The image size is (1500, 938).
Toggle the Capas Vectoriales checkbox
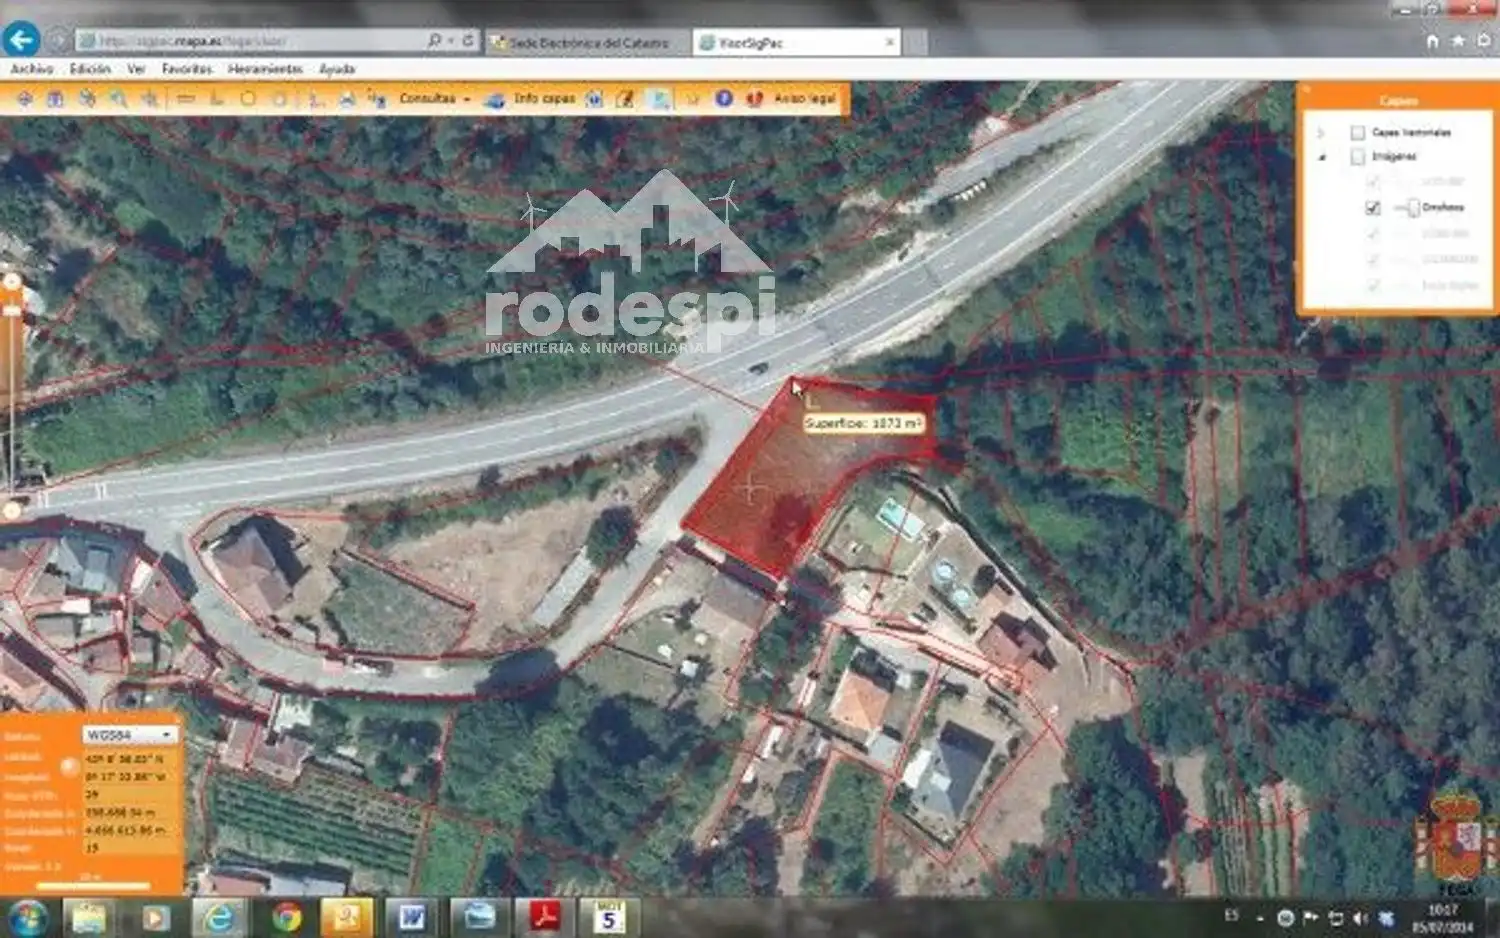(1357, 132)
